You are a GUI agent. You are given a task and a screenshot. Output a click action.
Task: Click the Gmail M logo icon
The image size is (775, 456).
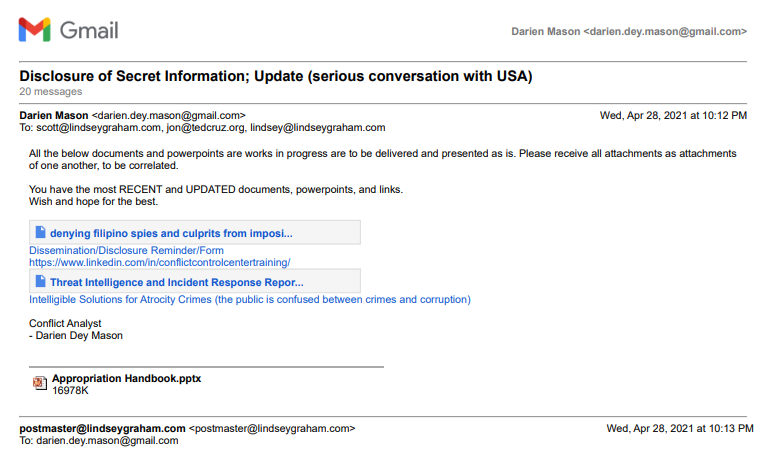(x=35, y=30)
